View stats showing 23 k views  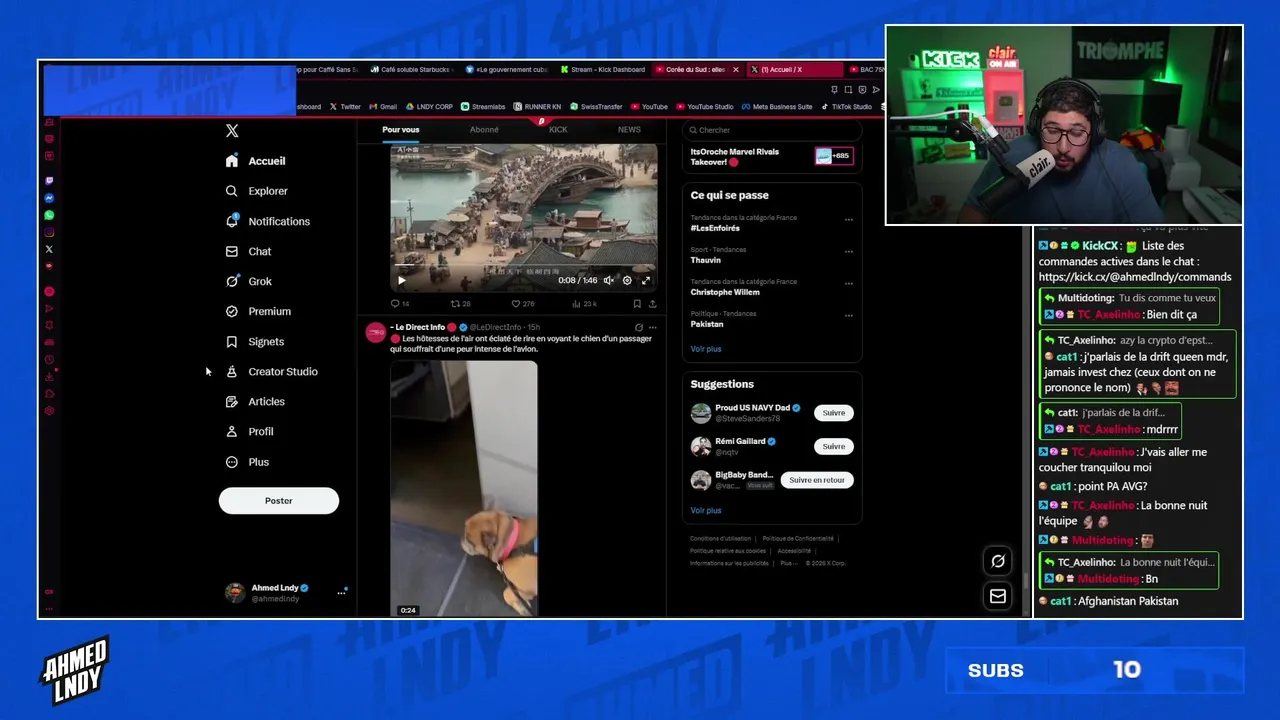click(x=584, y=304)
